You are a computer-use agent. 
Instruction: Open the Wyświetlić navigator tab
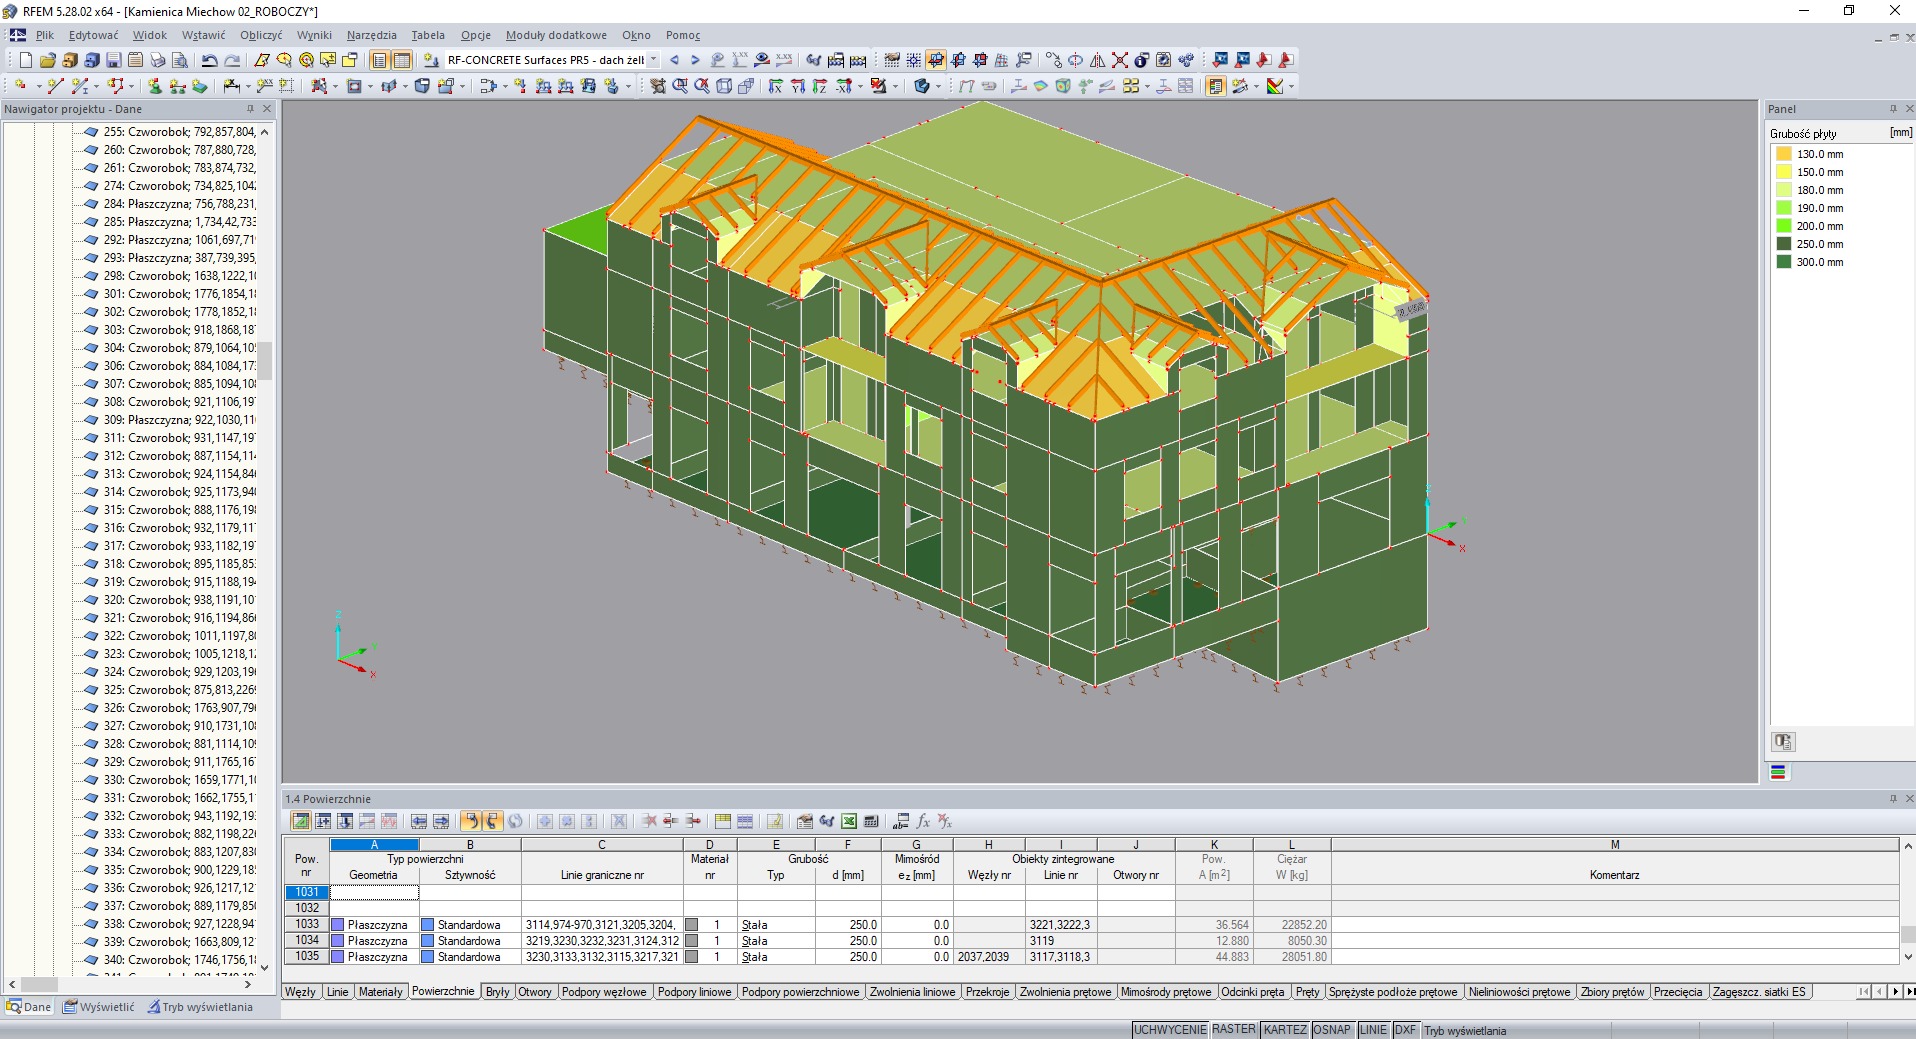(99, 1007)
